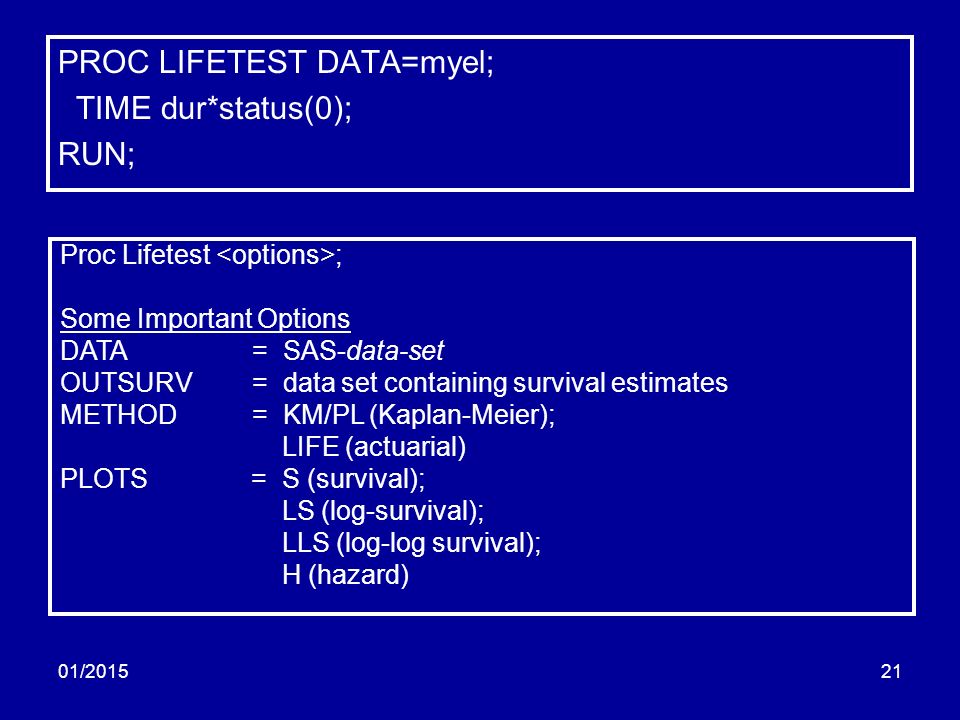Click the LS (log-survival) plot option
Viewport: 960px width, 720px height.
coord(383,511)
